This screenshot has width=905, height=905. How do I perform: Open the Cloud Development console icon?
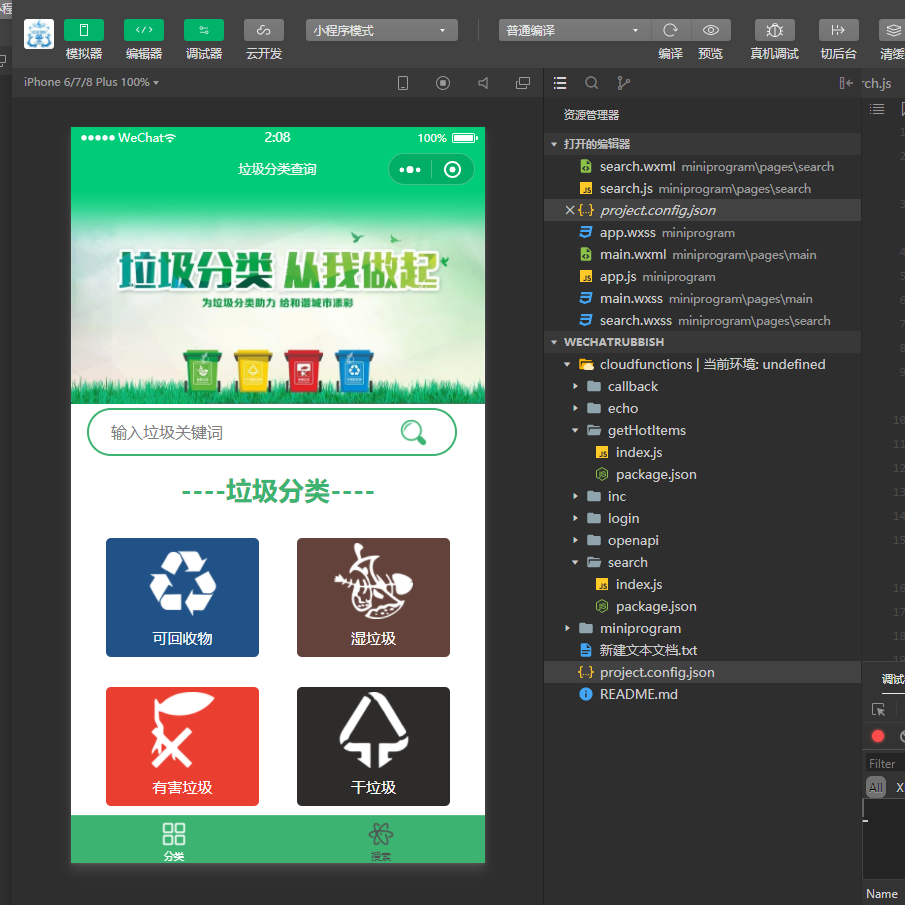click(x=264, y=30)
